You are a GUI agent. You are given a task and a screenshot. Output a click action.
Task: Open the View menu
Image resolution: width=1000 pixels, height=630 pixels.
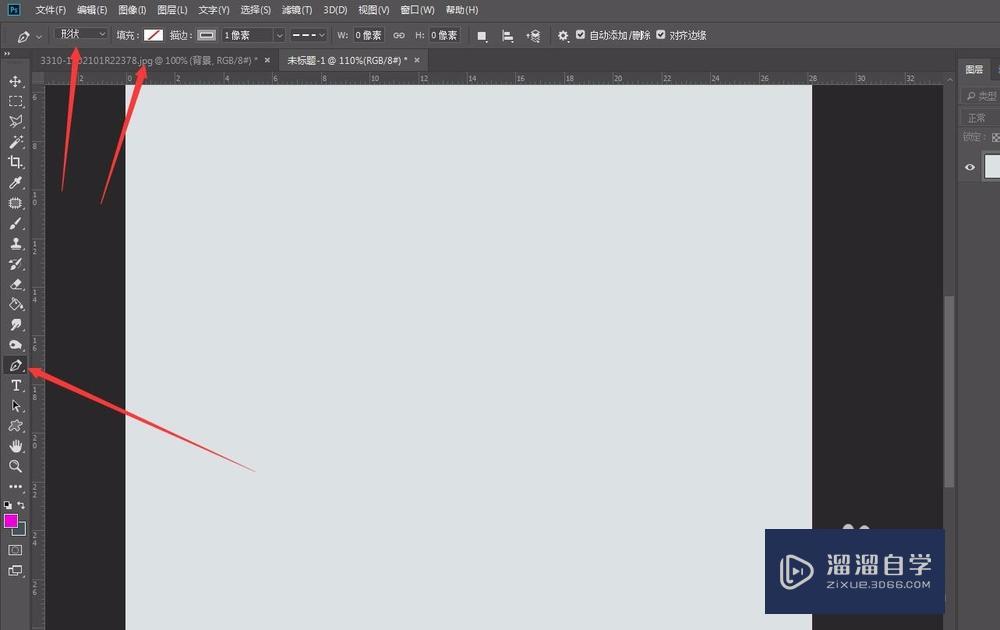click(x=373, y=10)
